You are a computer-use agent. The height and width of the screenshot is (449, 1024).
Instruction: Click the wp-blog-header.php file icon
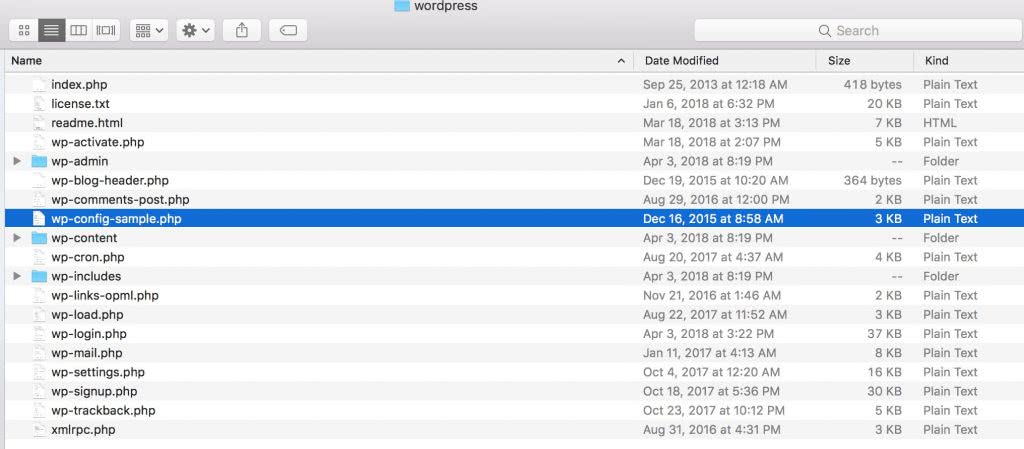tap(39, 180)
